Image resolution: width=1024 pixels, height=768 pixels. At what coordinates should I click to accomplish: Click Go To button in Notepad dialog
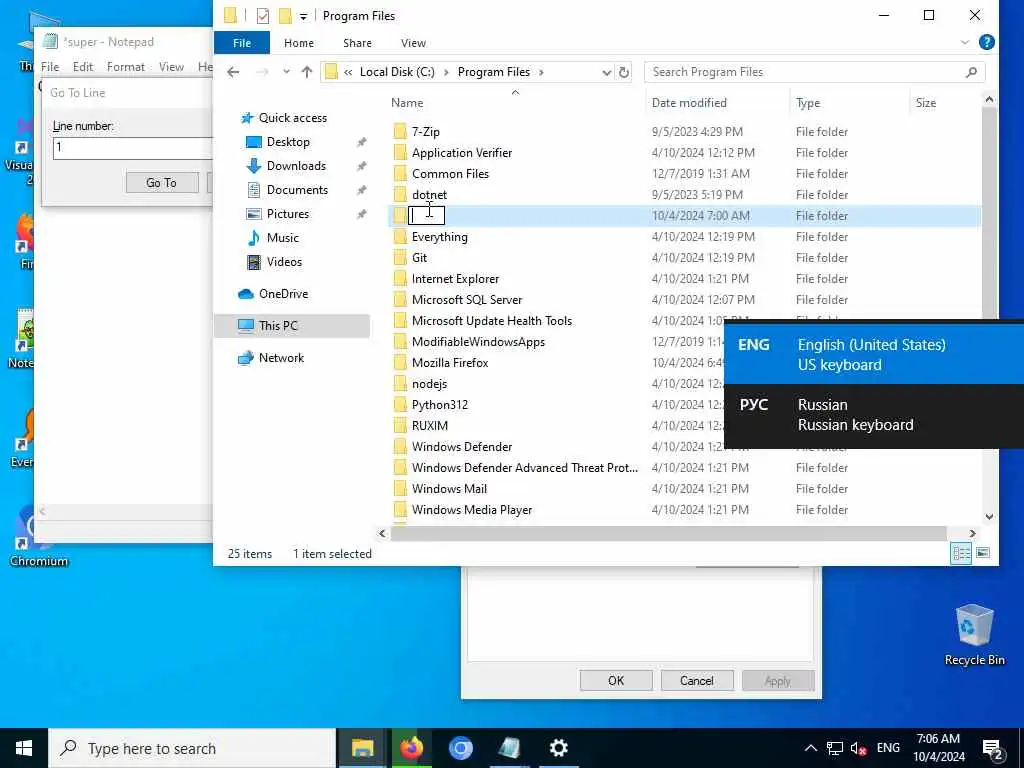tap(162, 183)
